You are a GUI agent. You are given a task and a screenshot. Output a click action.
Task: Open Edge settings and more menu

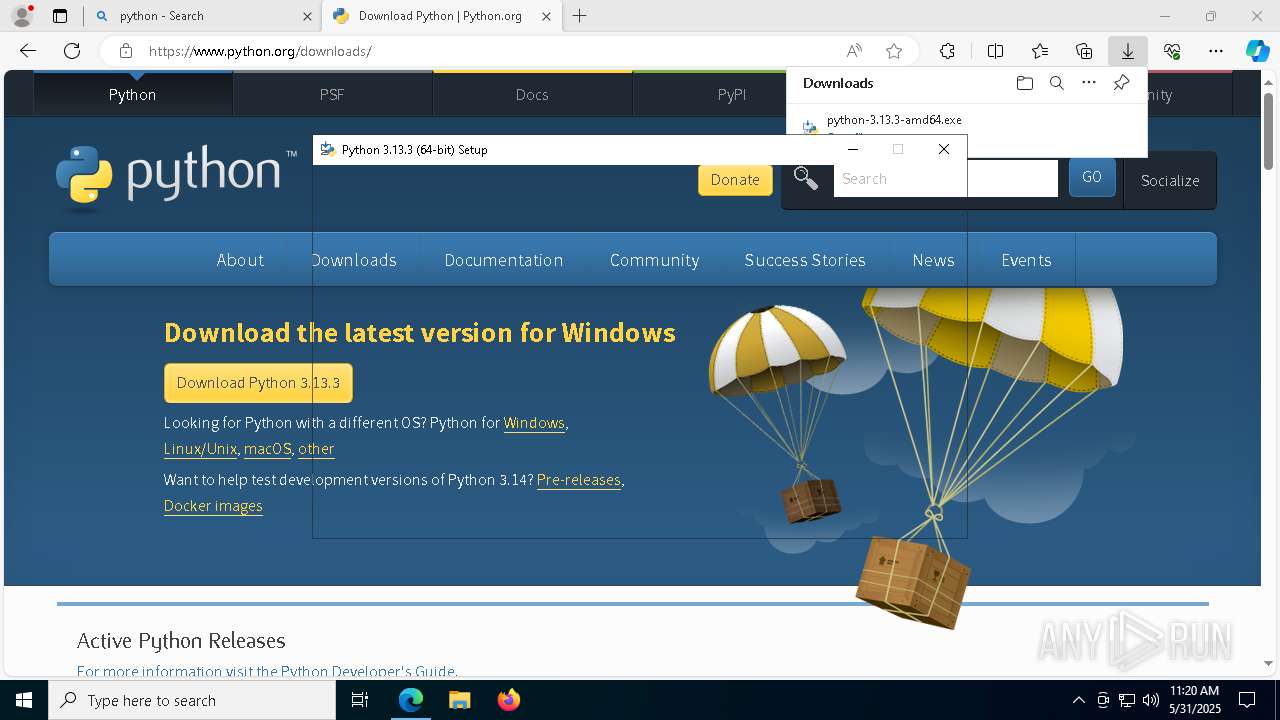[1216, 51]
